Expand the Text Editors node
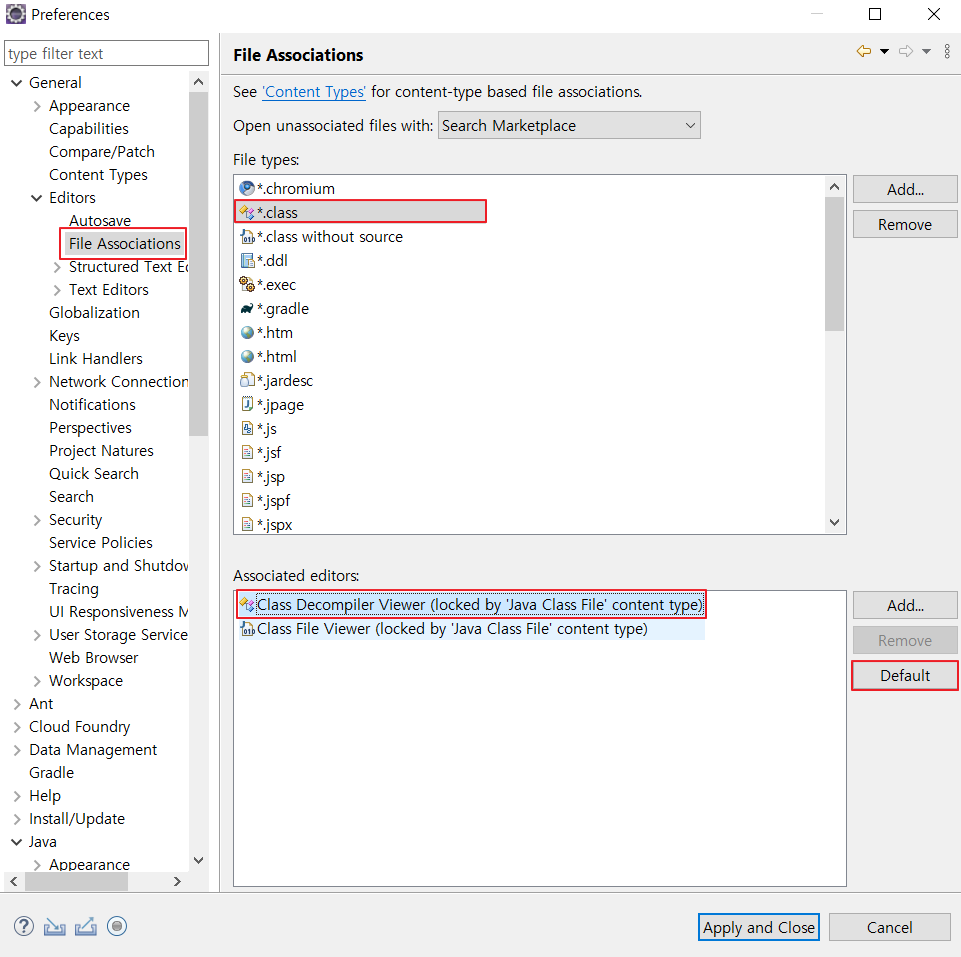Image resolution: width=961 pixels, height=957 pixels. [x=57, y=290]
